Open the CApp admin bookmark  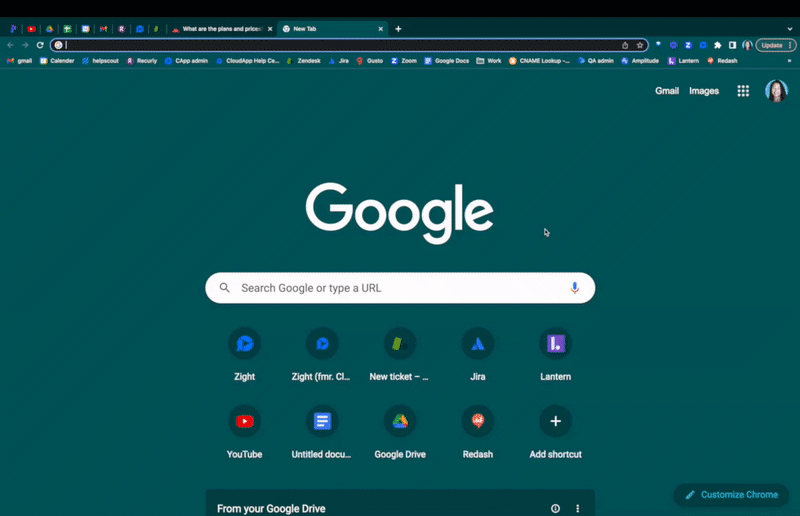click(186, 61)
